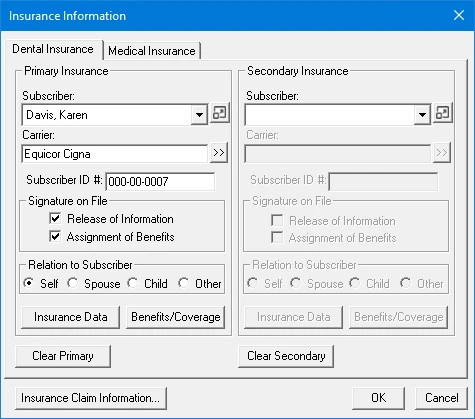
Task: Open primary subscriber family lookup icon
Action: [x=220, y=113]
